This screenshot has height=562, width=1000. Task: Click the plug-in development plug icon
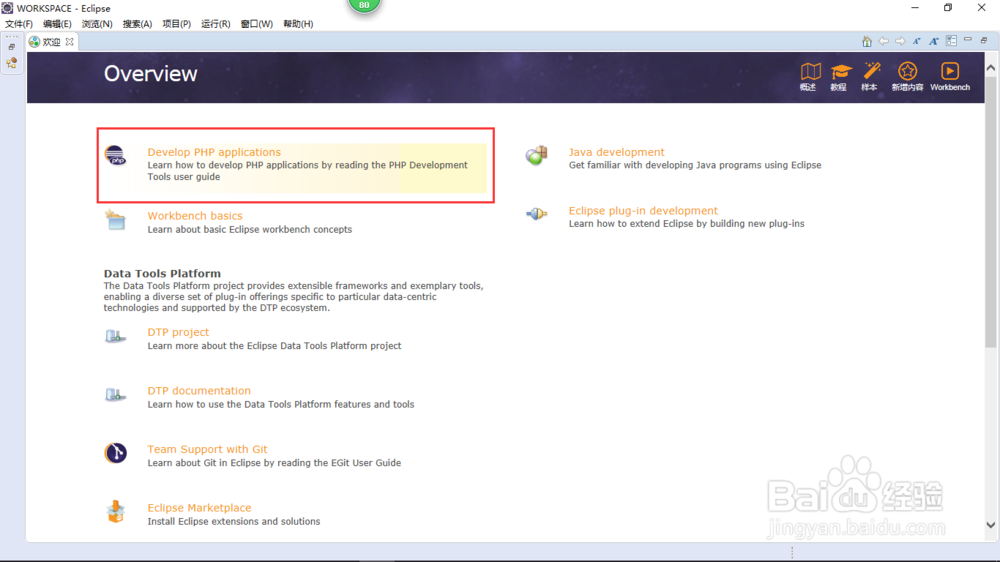[x=536, y=214]
